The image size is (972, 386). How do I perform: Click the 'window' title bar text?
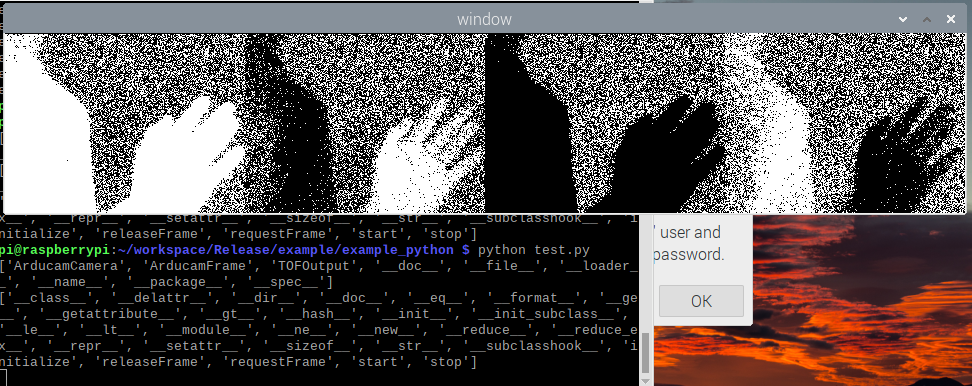click(484, 19)
